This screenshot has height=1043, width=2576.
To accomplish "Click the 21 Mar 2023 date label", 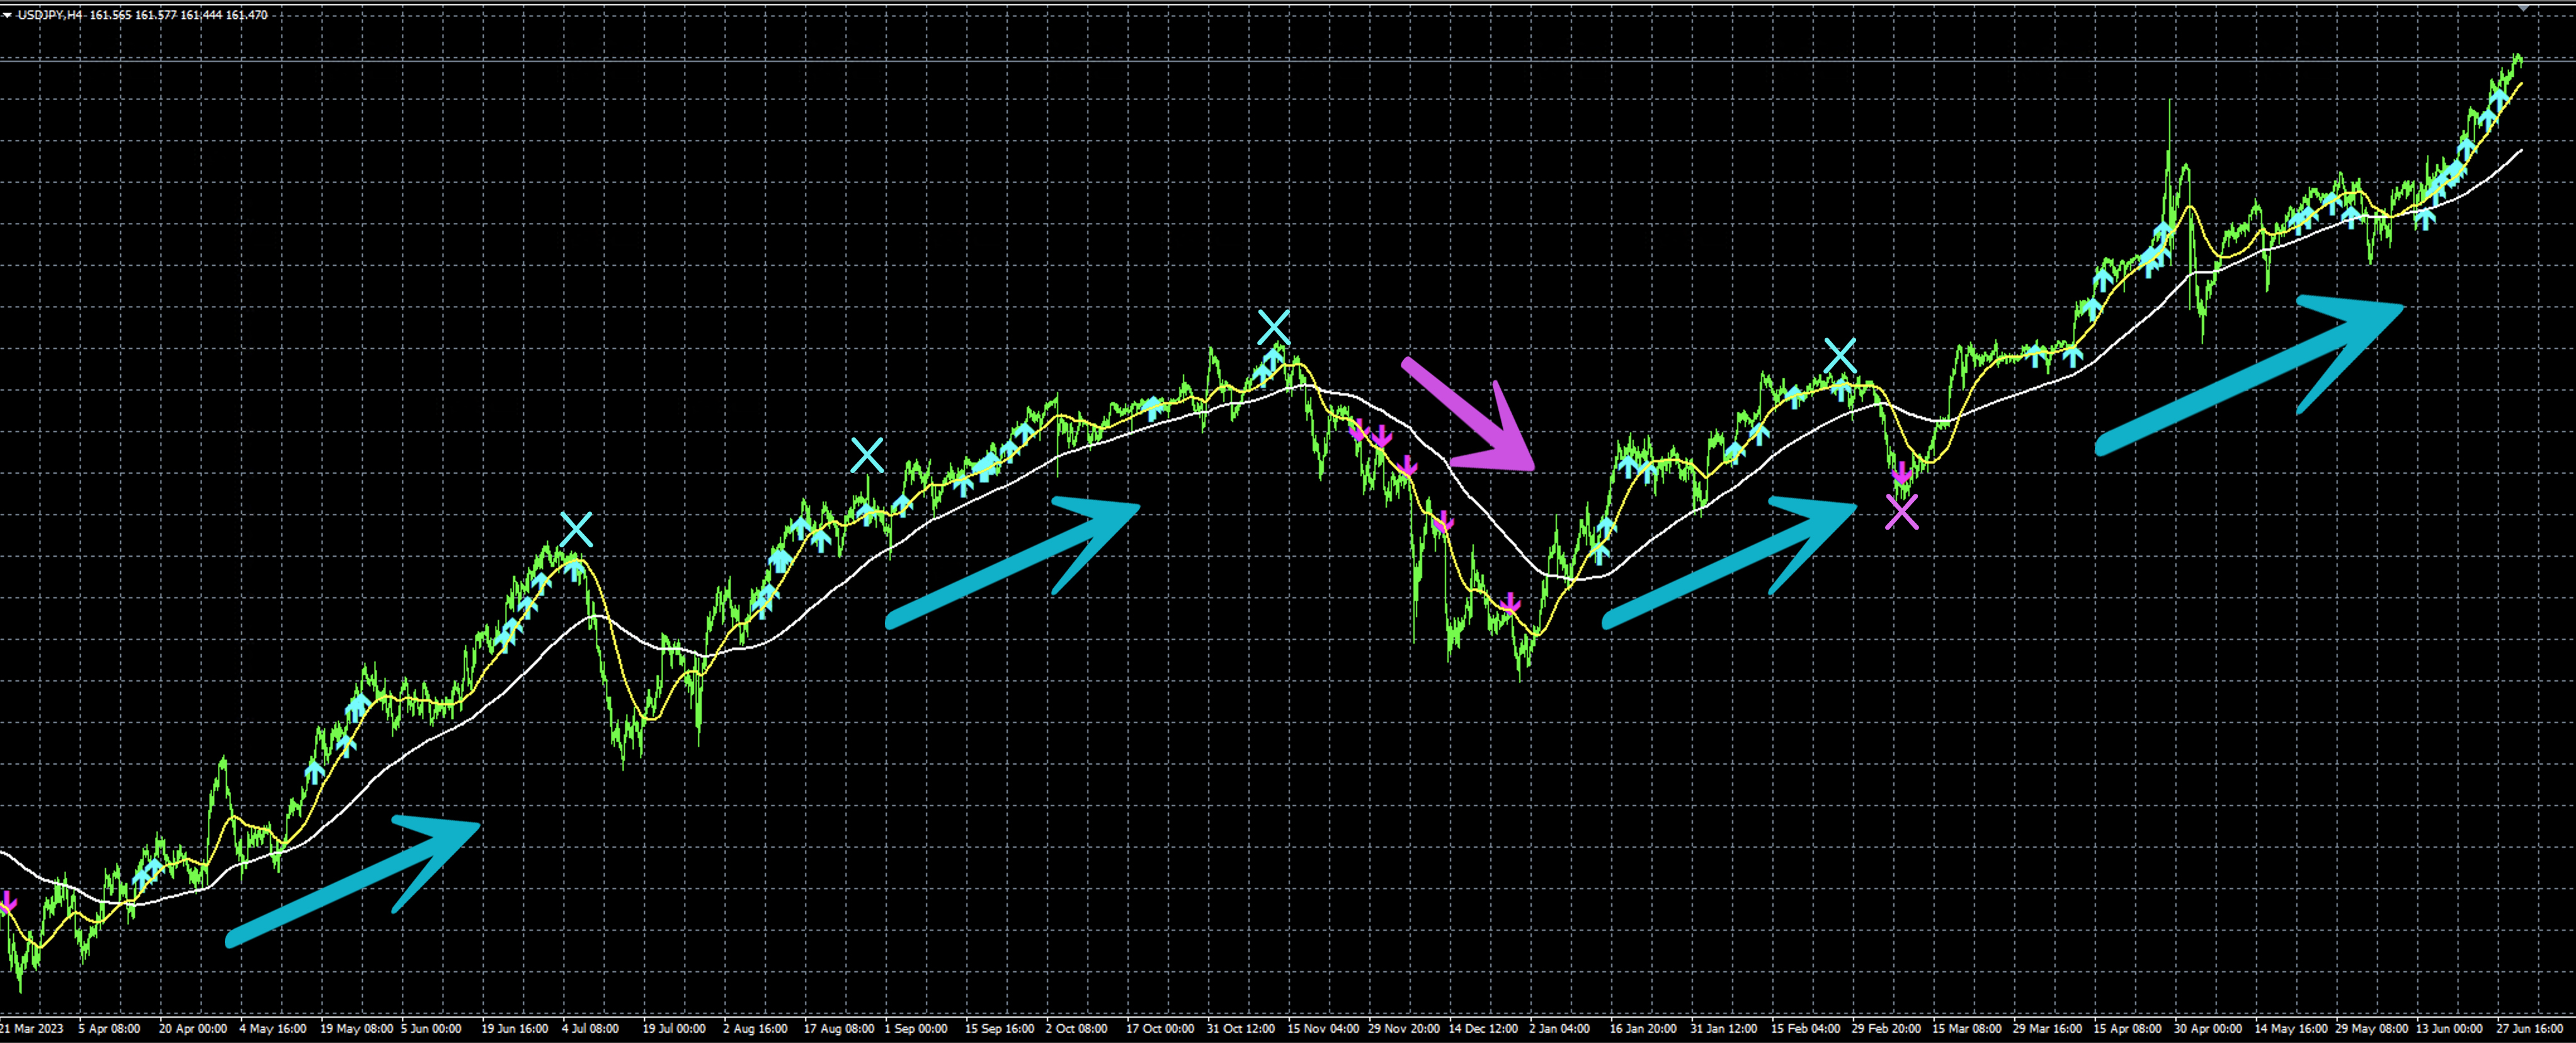I will (x=32, y=1028).
